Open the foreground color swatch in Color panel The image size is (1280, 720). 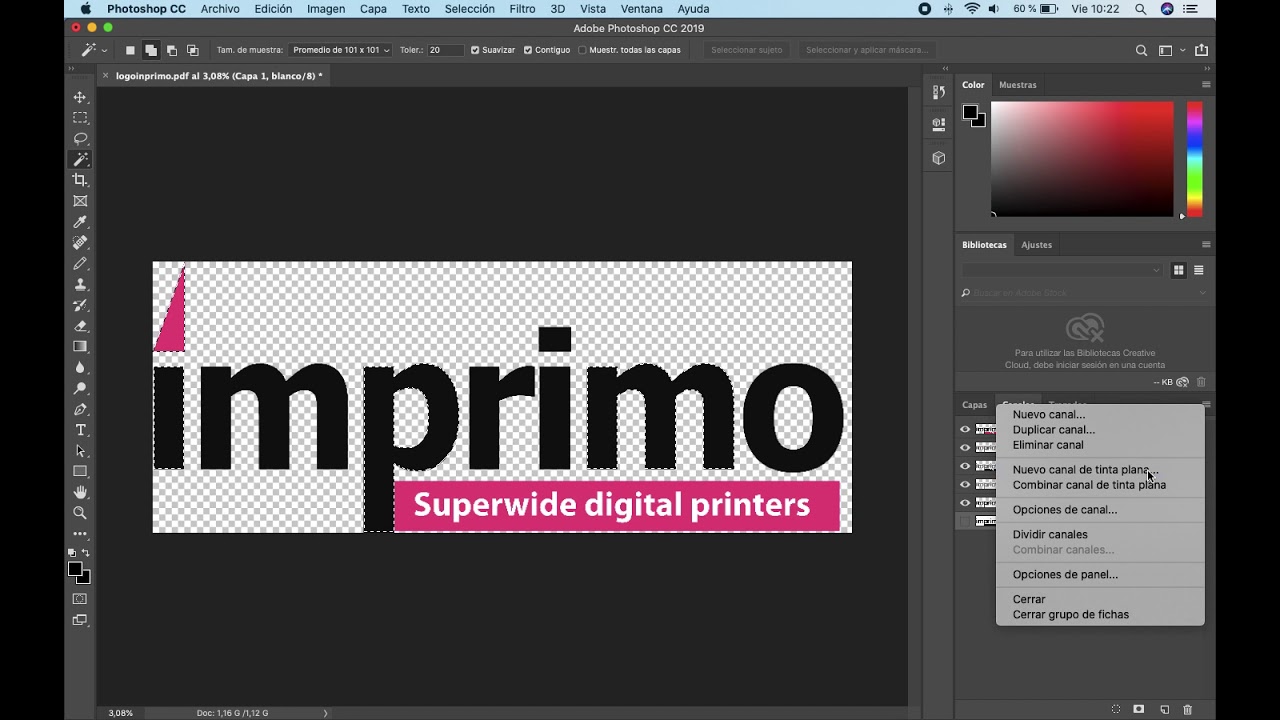(969, 112)
